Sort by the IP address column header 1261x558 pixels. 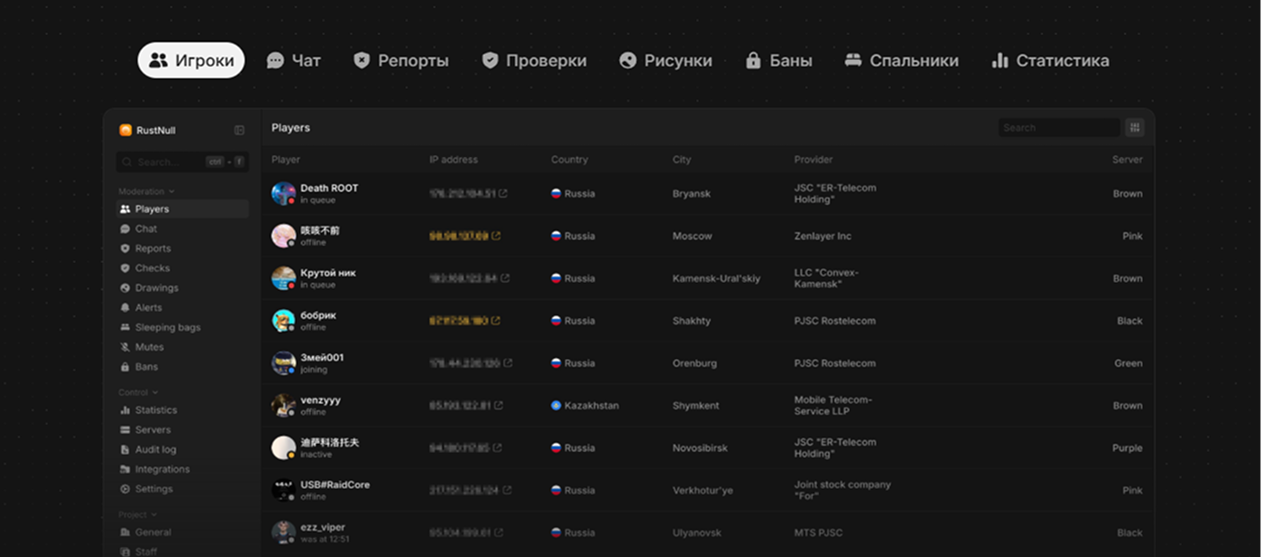point(454,160)
